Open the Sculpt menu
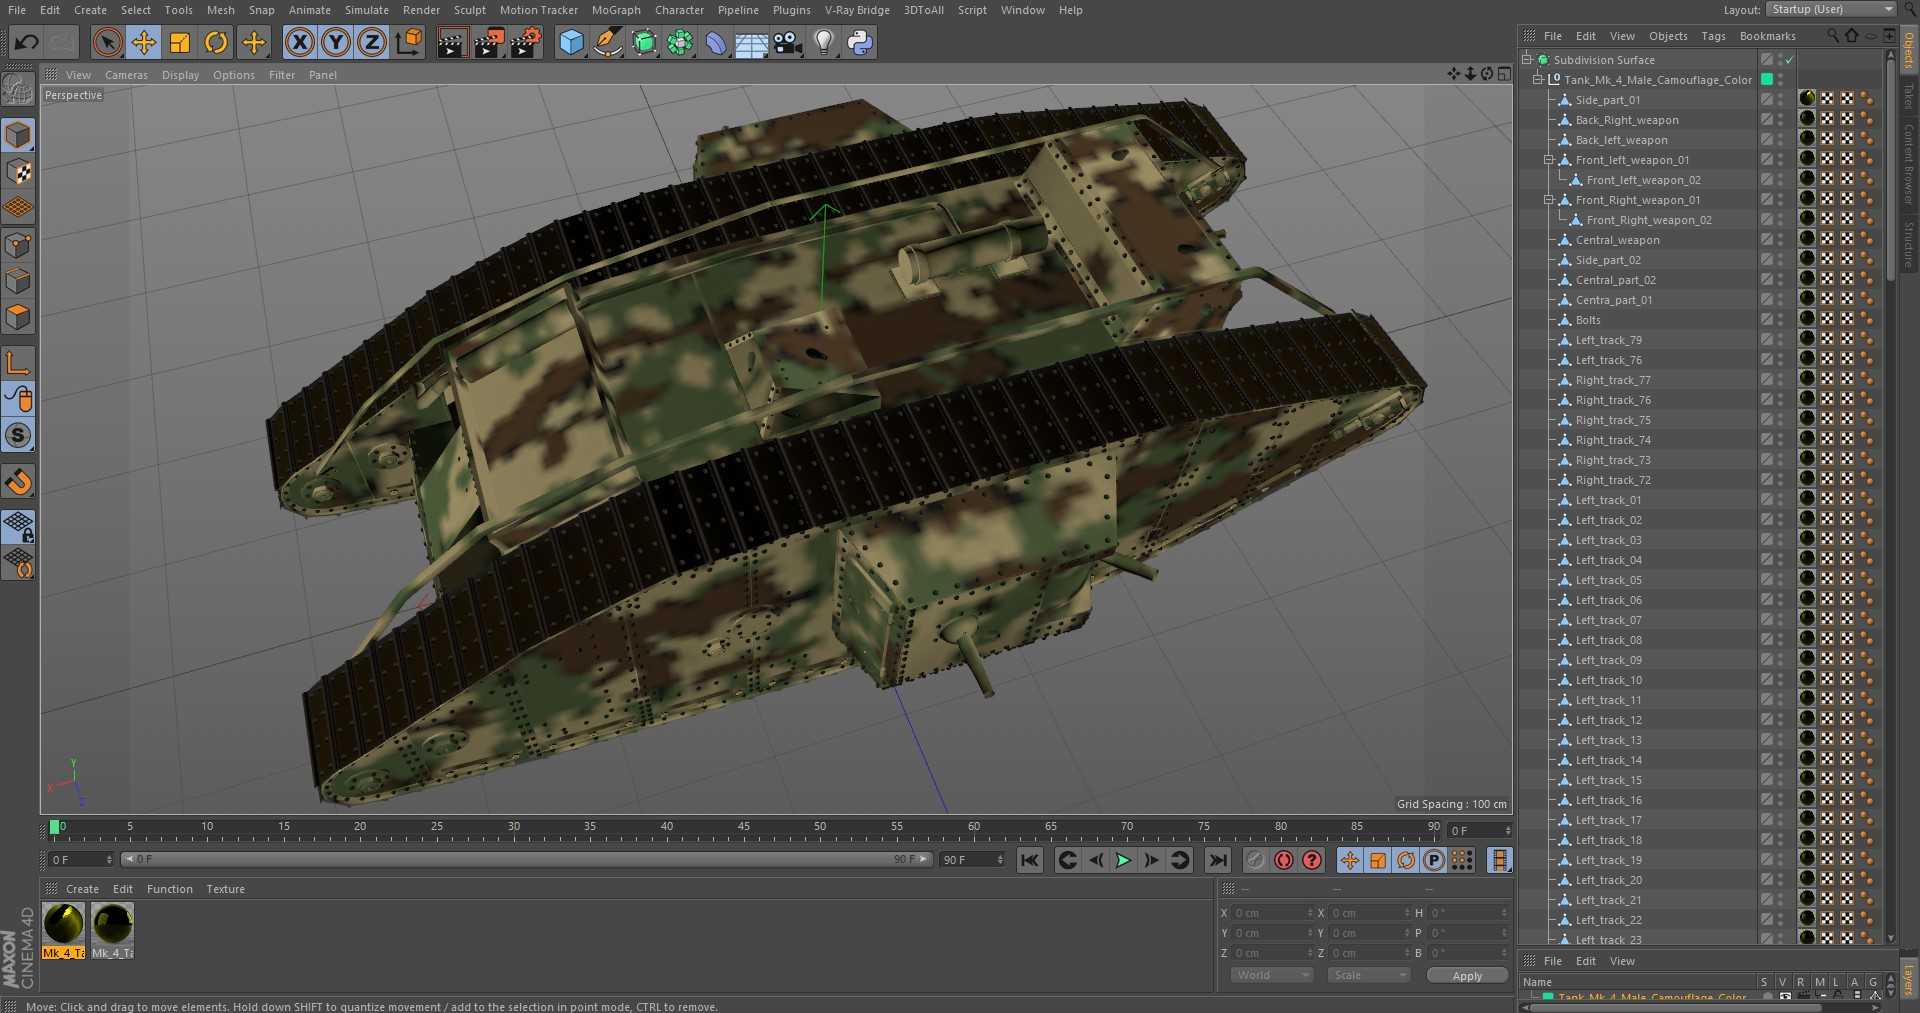This screenshot has height=1013, width=1920. (x=469, y=10)
